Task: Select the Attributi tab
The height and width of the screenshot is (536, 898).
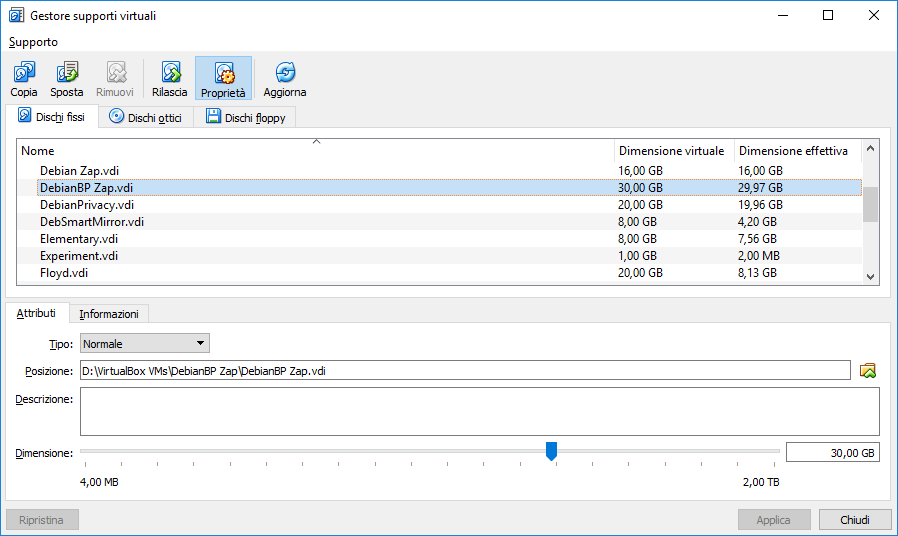Action: pyautogui.click(x=36, y=313)
